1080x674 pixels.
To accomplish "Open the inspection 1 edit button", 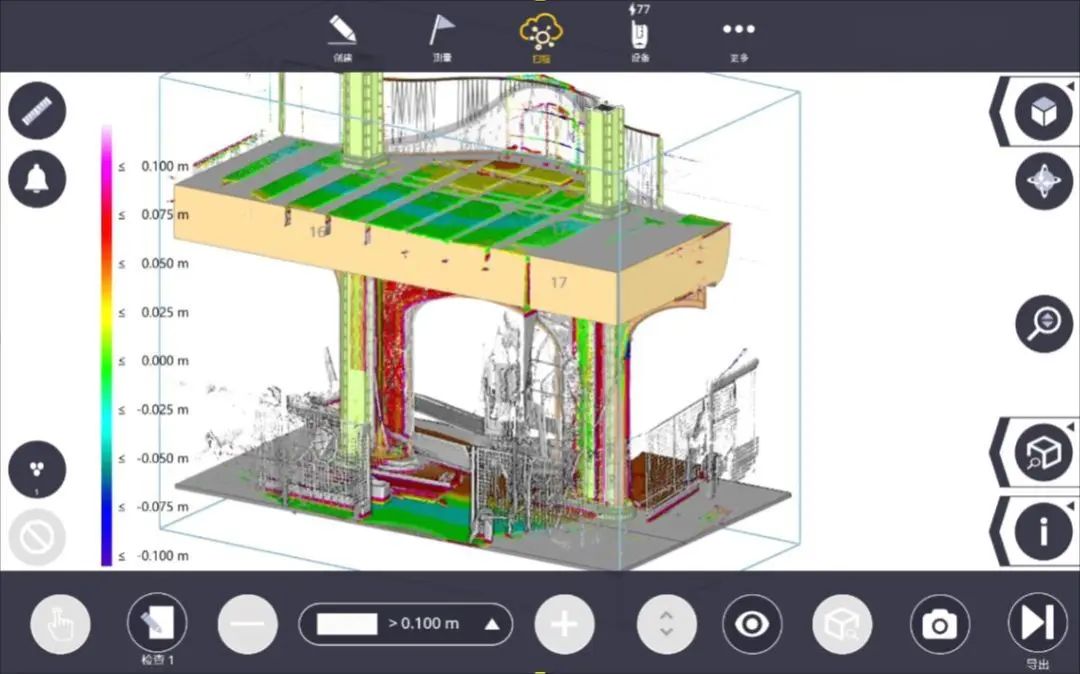I will pos(157,624).
